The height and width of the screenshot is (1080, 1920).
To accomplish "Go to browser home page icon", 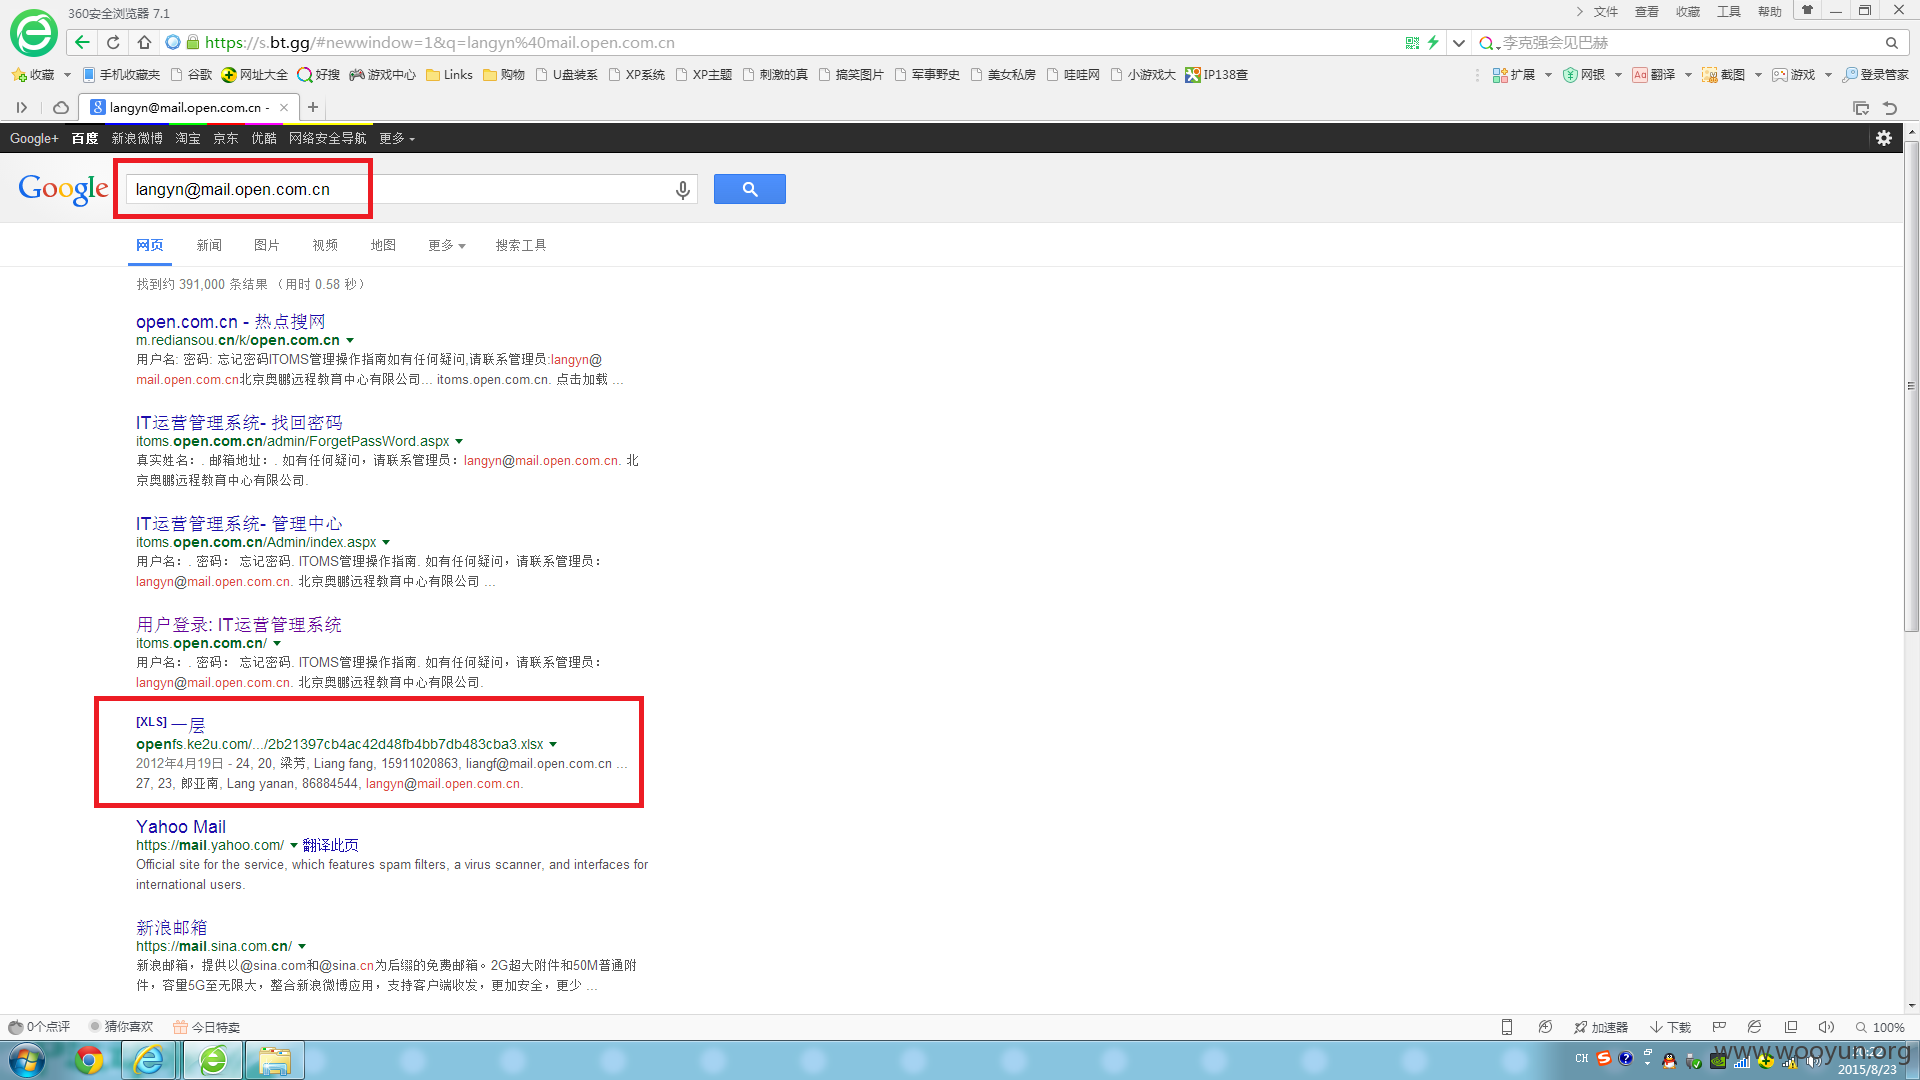I will [144, 42].
